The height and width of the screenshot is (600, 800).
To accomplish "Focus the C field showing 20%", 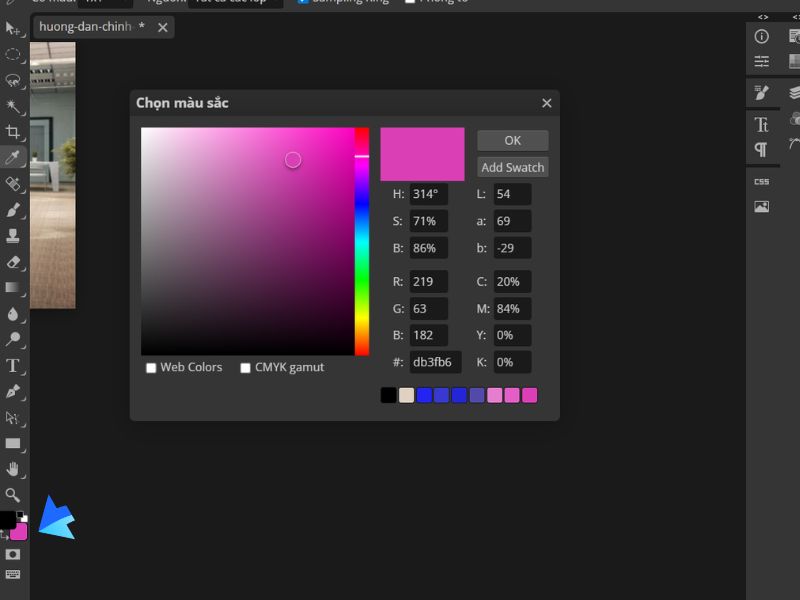I will pyautogui.click(x=512, y=282).
